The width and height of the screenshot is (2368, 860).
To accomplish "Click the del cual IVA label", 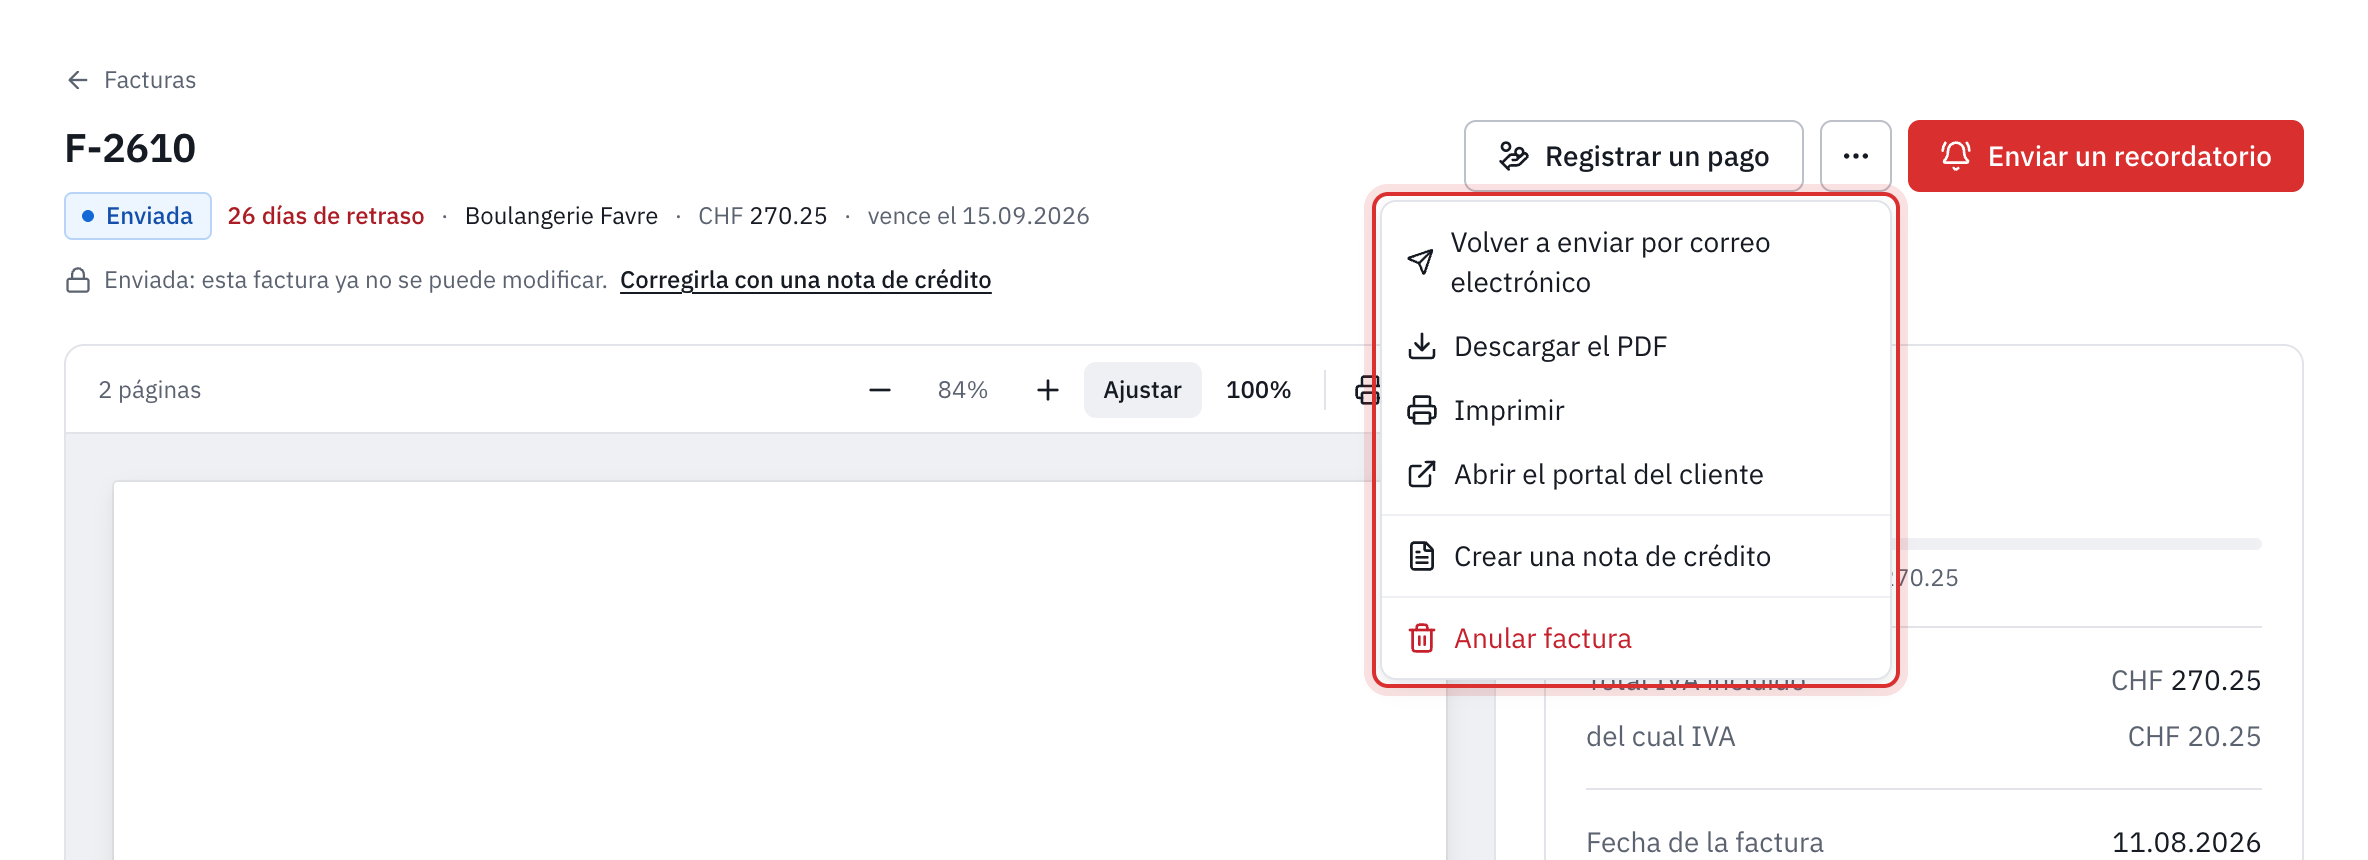I will (1660, 737).
